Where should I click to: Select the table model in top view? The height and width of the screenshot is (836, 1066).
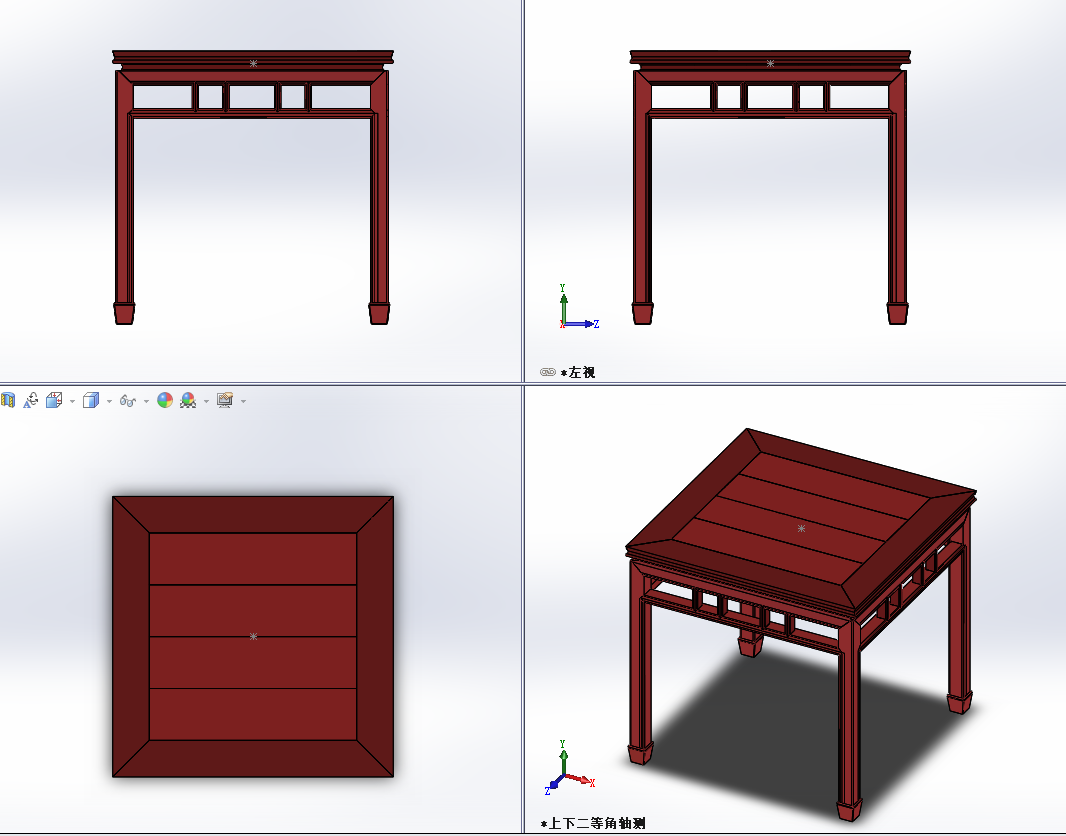pyautogui.click(x=253, y=637)
